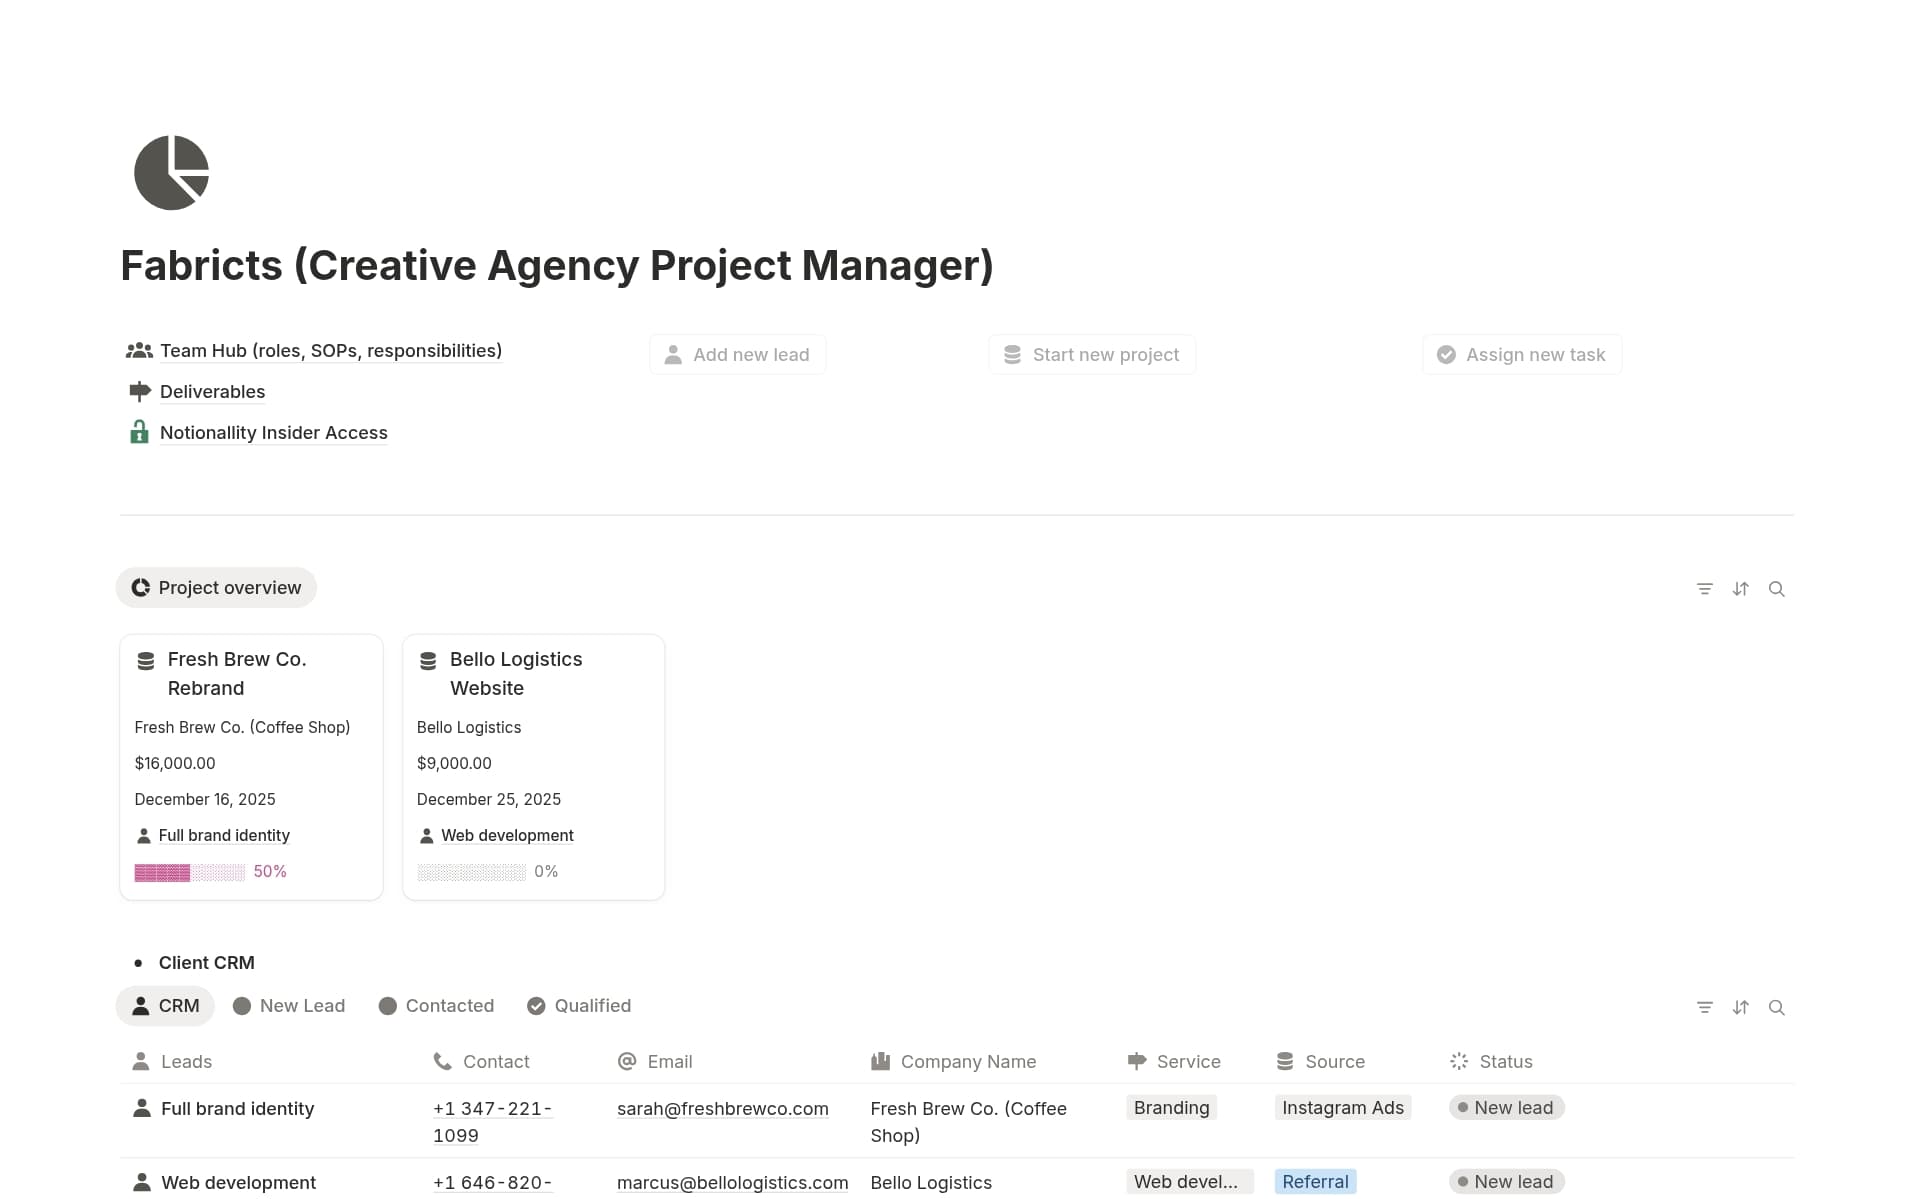Click the 50% progress bar on Fresh Brew card
The height and width of the screenshot is (1199, 1920).
point(188,871)
